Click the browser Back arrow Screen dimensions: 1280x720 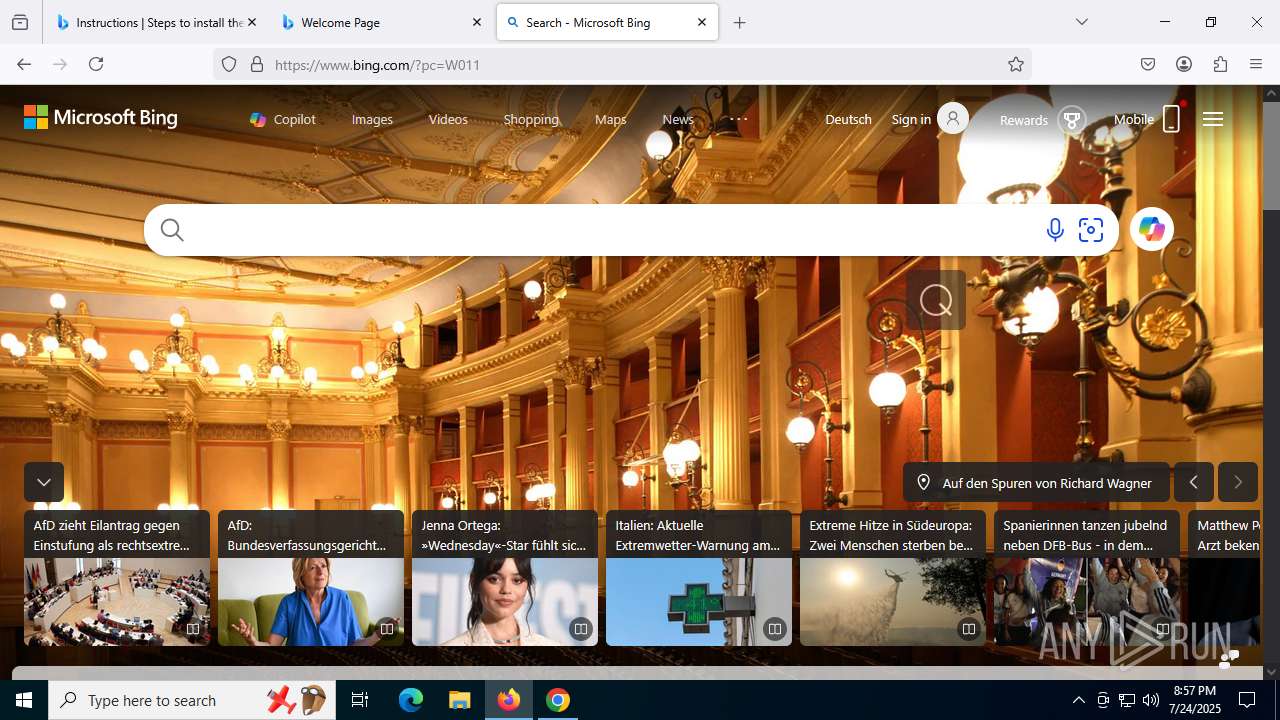coord(24,64)
